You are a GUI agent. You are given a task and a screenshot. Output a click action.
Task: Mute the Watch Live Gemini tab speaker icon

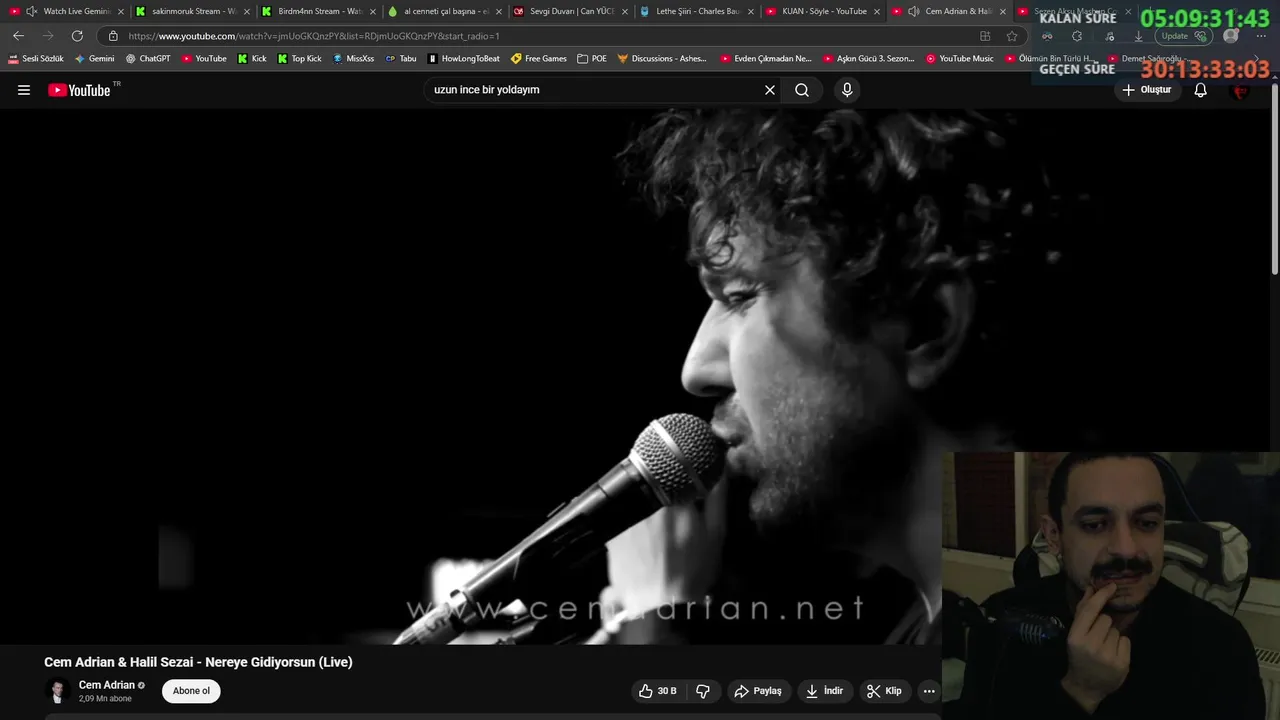tap(31, 12)
